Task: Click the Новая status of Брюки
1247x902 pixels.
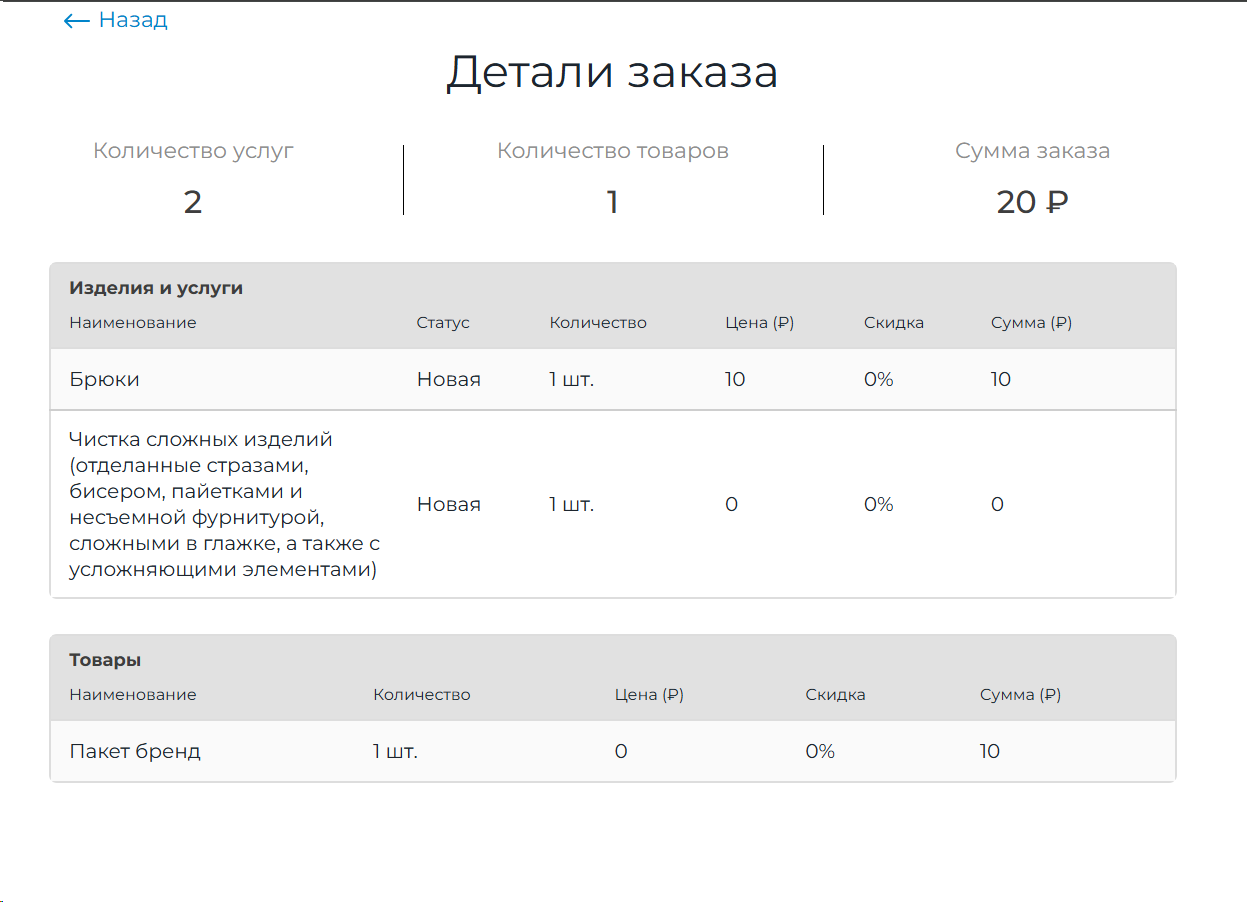Action: tap(449, 379)
